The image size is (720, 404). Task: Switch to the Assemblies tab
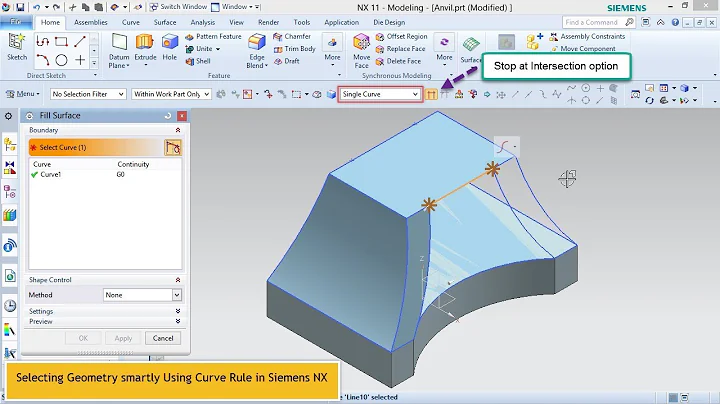90,22
